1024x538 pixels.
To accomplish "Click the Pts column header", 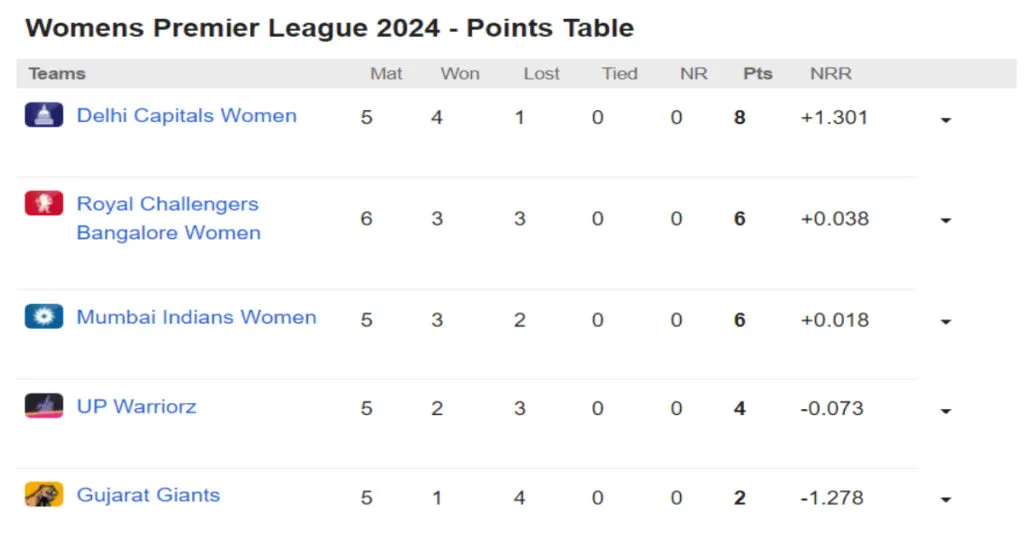I will 758,74.
